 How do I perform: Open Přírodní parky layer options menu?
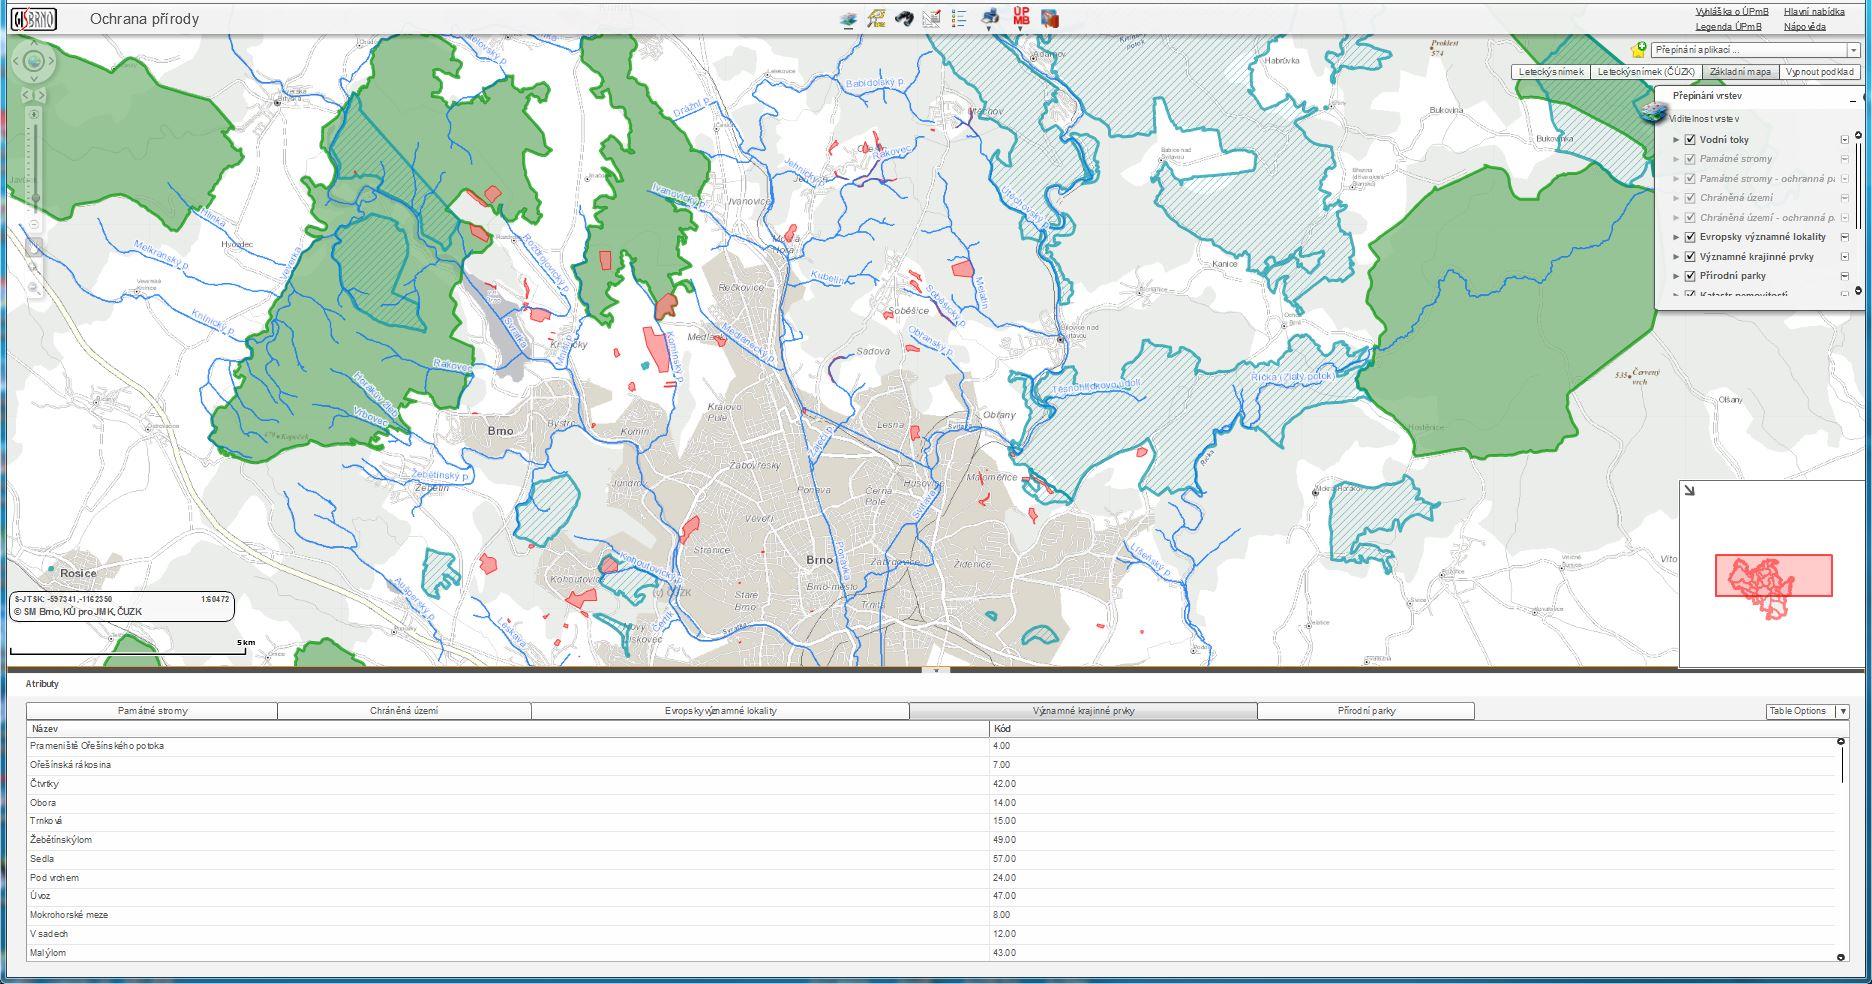(1845, 276)
